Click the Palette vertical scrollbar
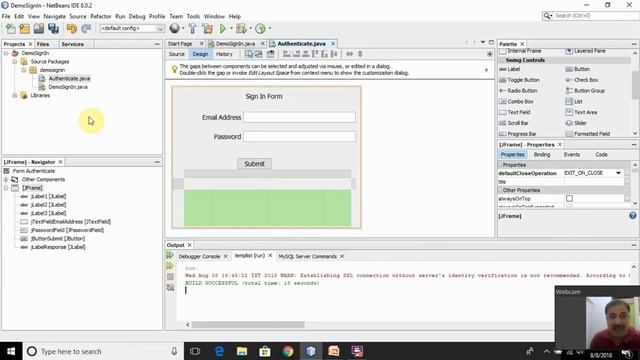 [x=635, y=85]
